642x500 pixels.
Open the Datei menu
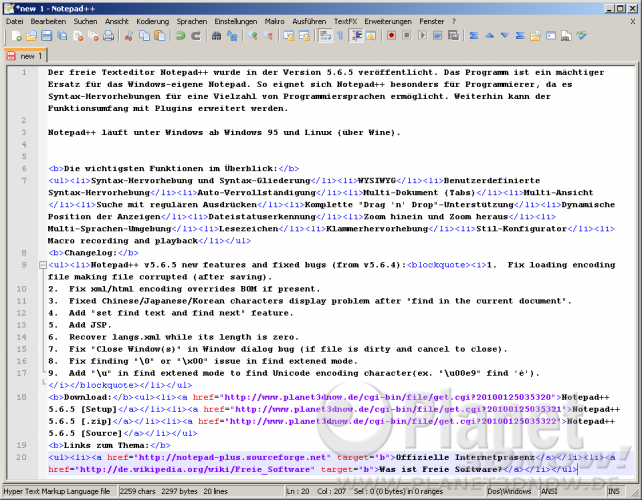tap(15, 21)
